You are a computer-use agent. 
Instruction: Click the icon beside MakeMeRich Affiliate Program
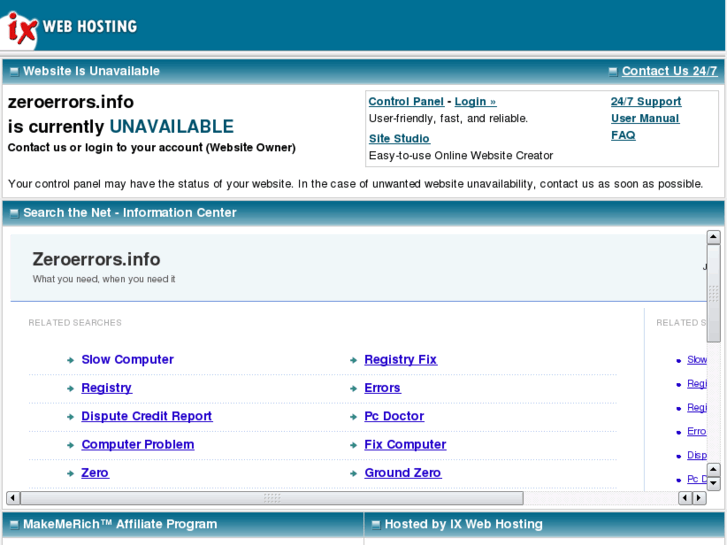pyautogui.click(x=14, y=525)
